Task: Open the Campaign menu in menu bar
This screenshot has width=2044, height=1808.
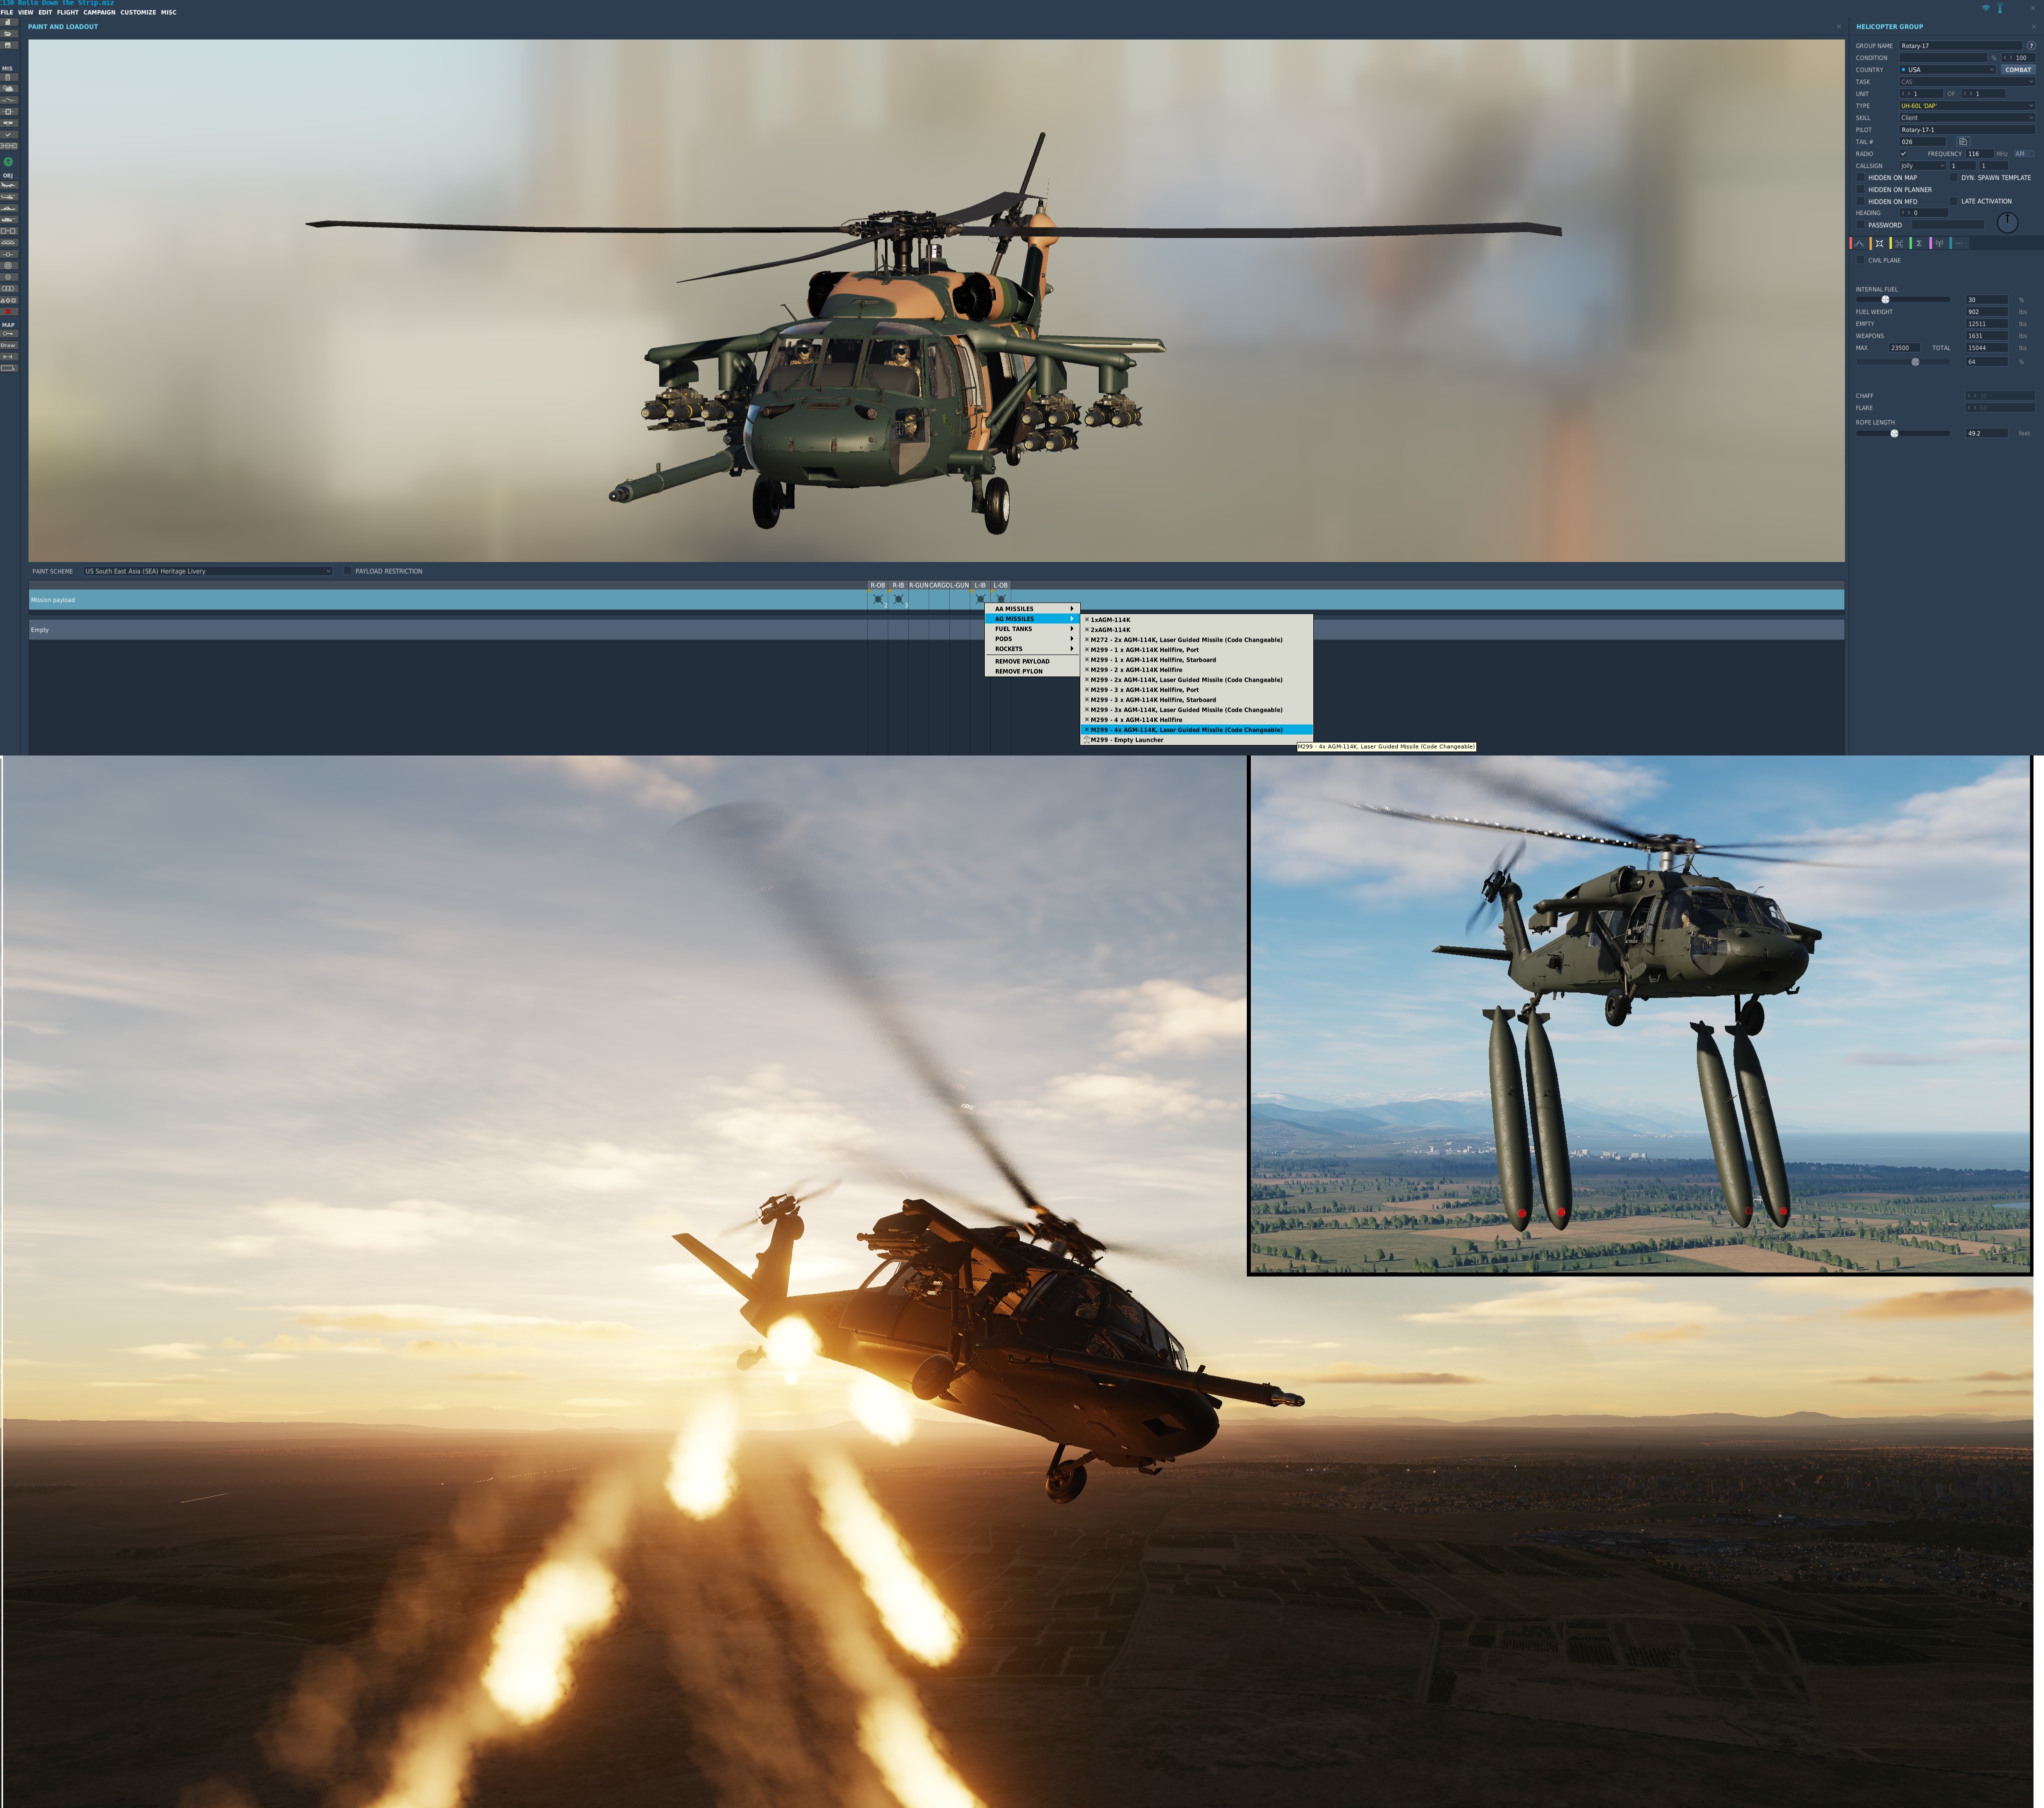Action: point(99,13)
